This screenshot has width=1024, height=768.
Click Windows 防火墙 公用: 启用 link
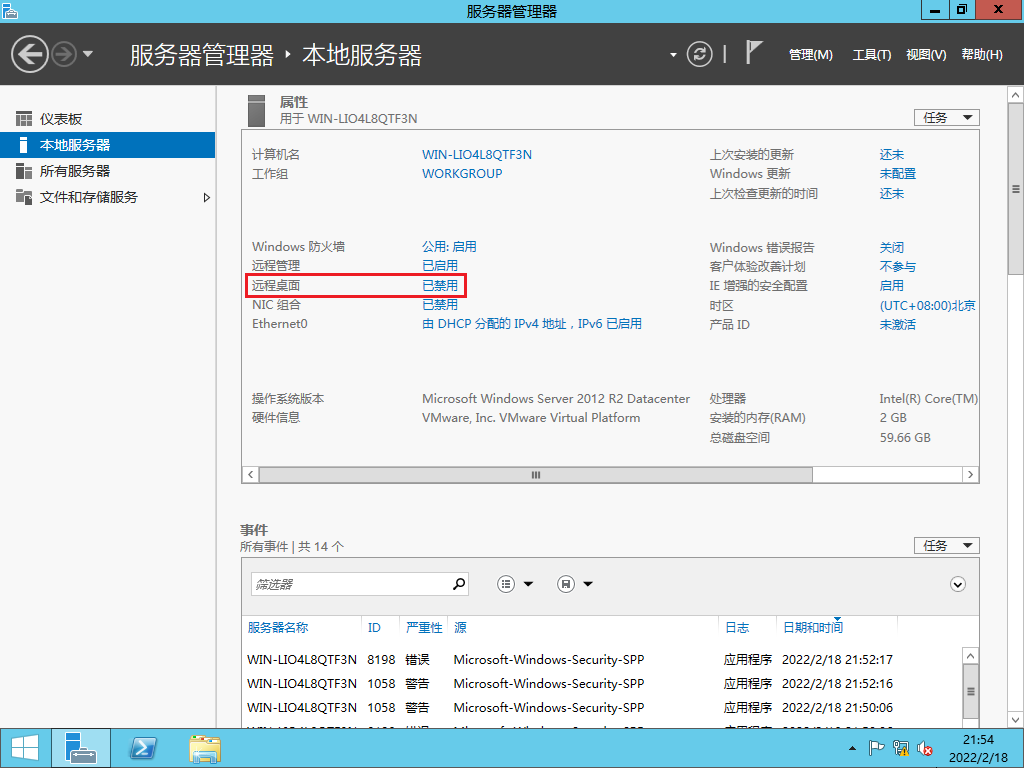click(x=449, y=247)
